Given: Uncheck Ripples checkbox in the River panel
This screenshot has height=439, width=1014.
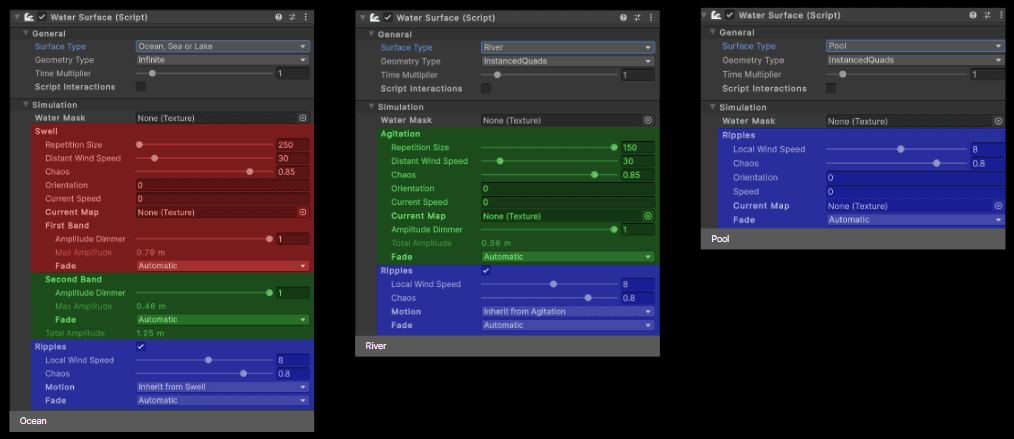Looking at the screenshot, I should (486, 270).
